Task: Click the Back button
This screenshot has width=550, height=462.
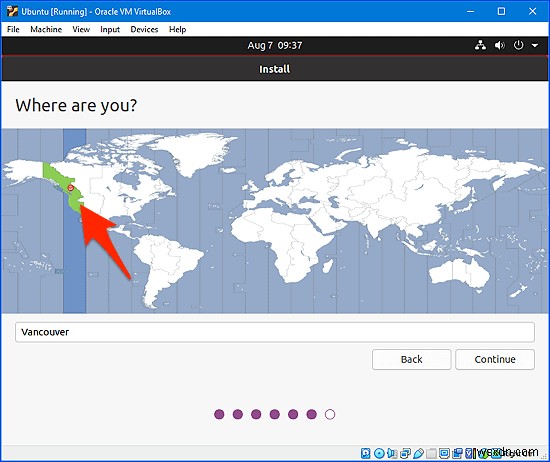Action: click(x=411, y=359)
